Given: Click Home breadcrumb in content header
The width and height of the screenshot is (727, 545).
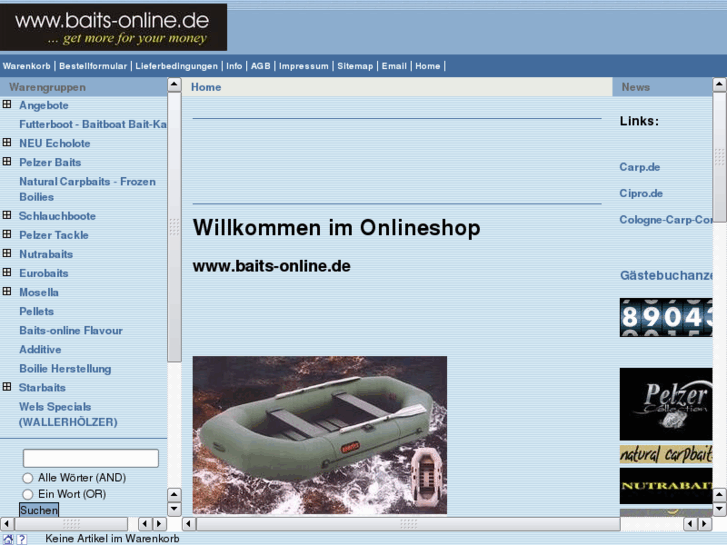Looking at the screenshot, I should tap(206, 87).
